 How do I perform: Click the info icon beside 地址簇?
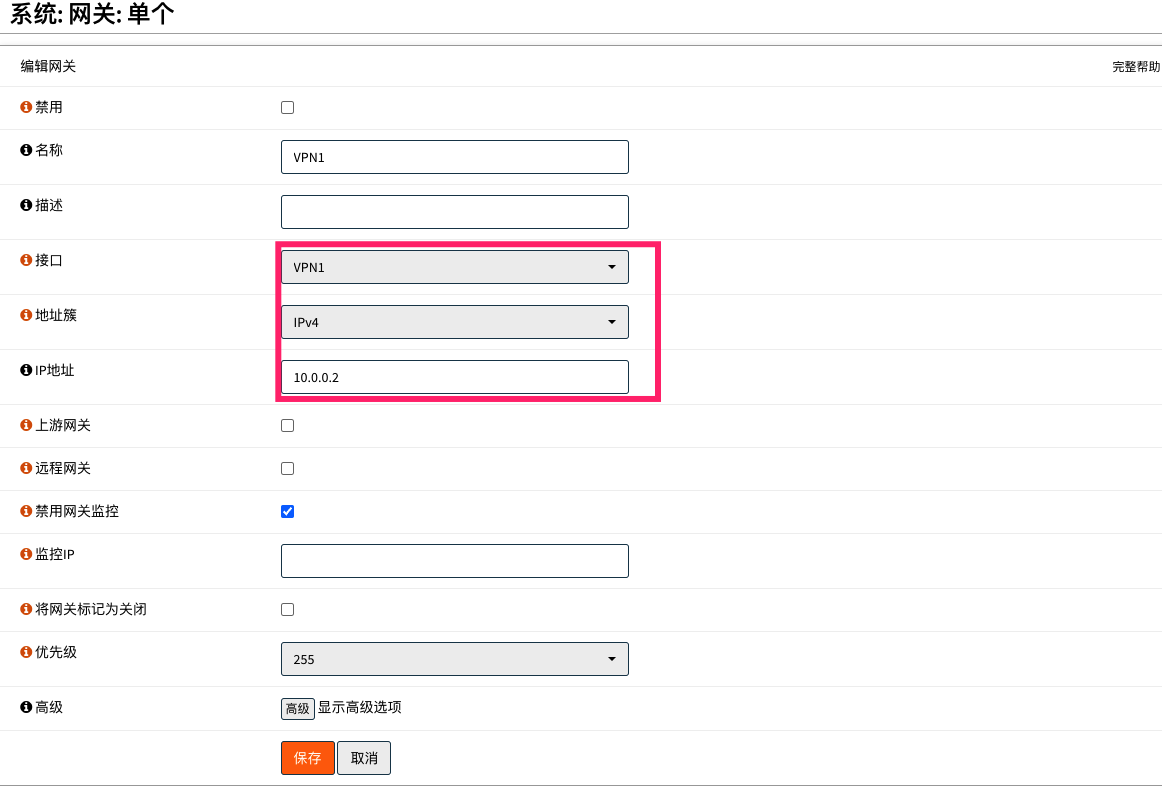(26, 315)
